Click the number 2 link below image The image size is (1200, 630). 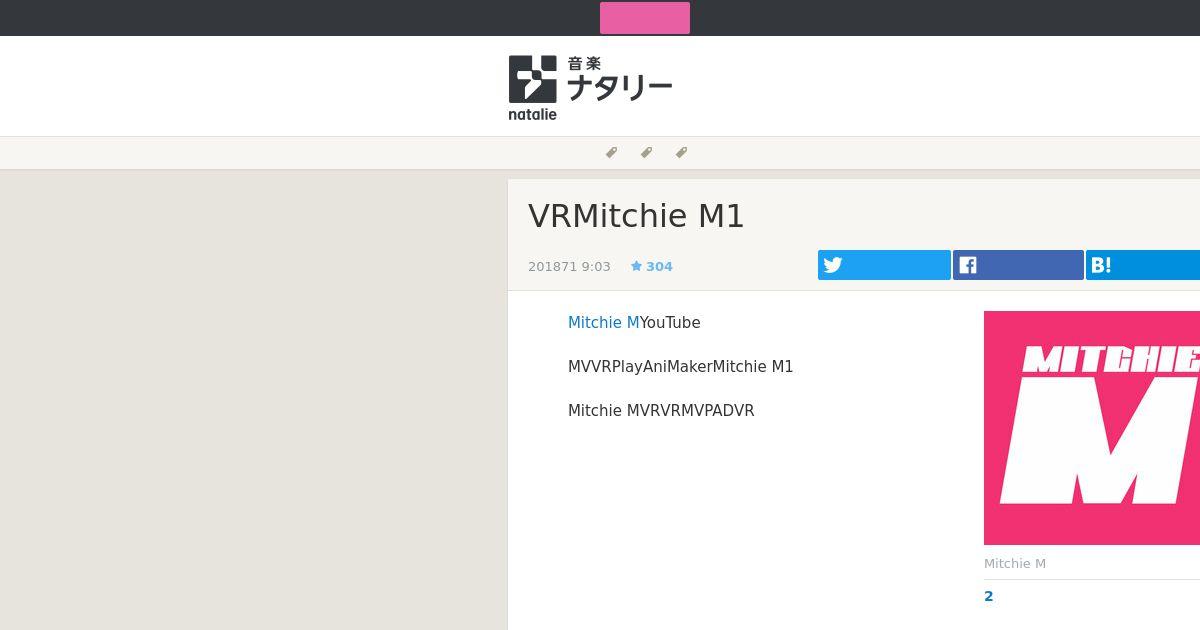(989, 596)
